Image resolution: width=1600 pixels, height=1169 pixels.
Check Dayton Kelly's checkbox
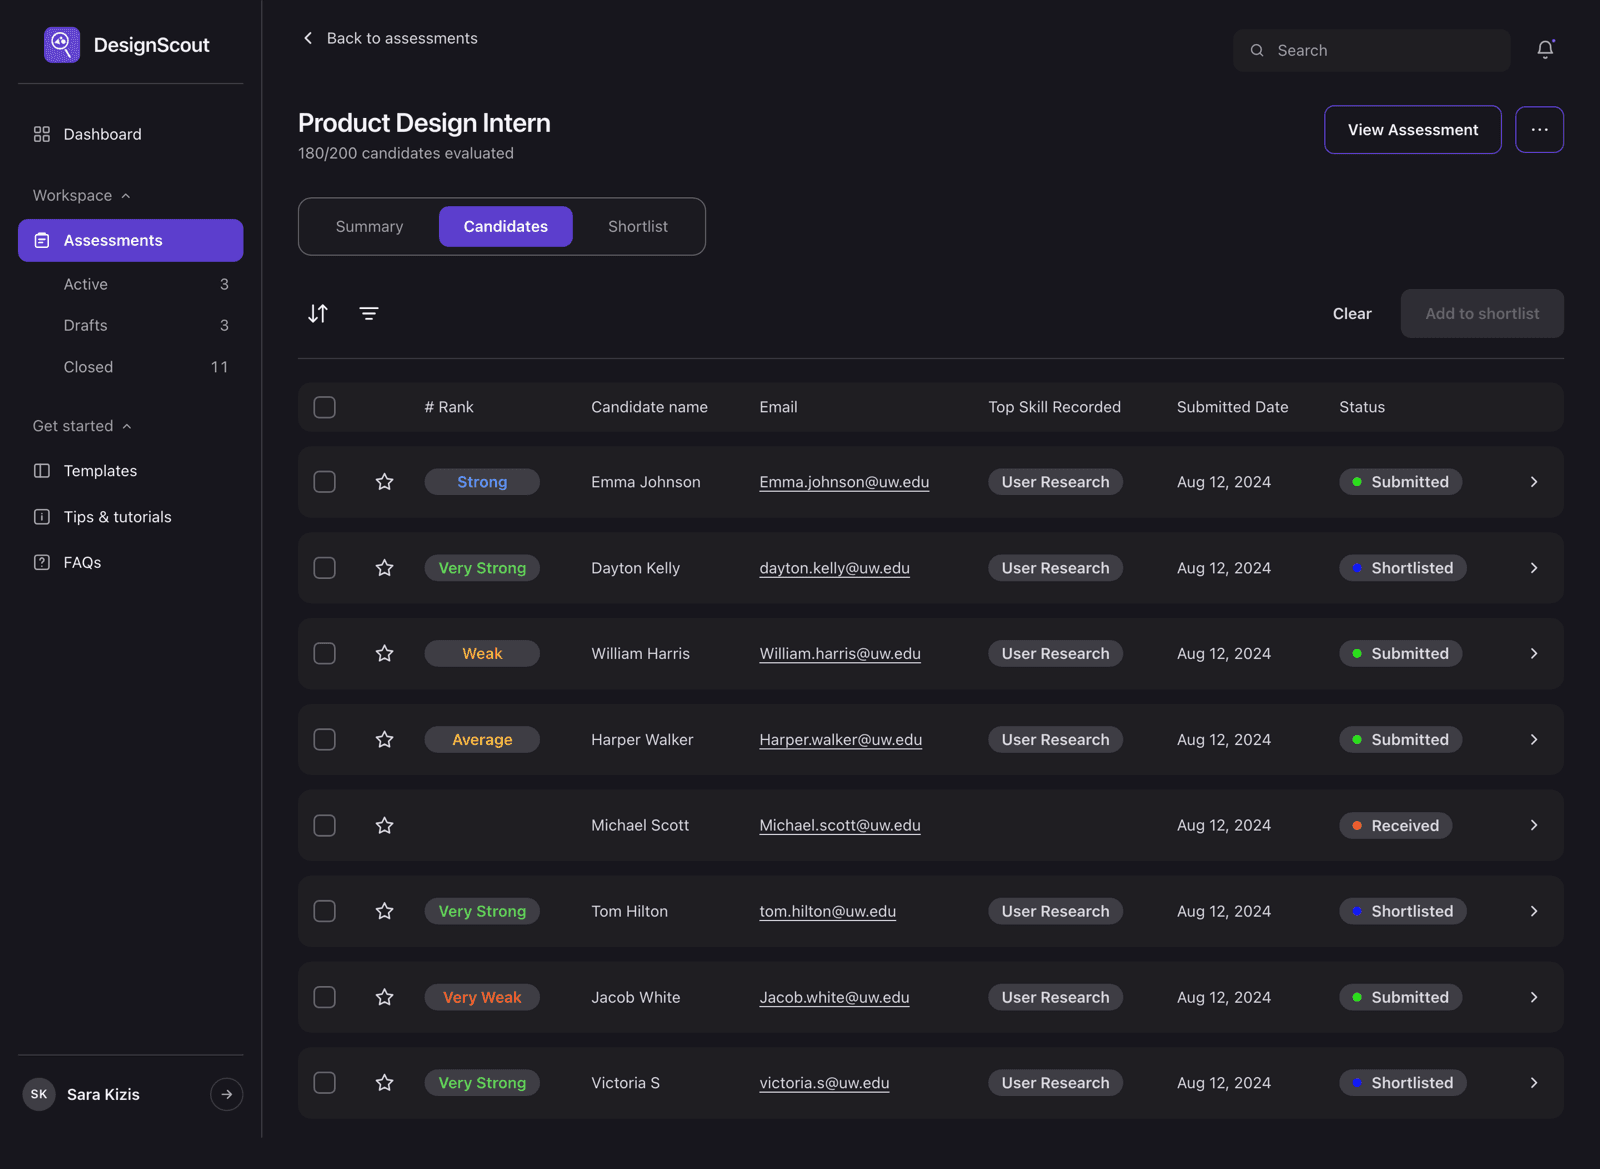[x=325, y=568]
